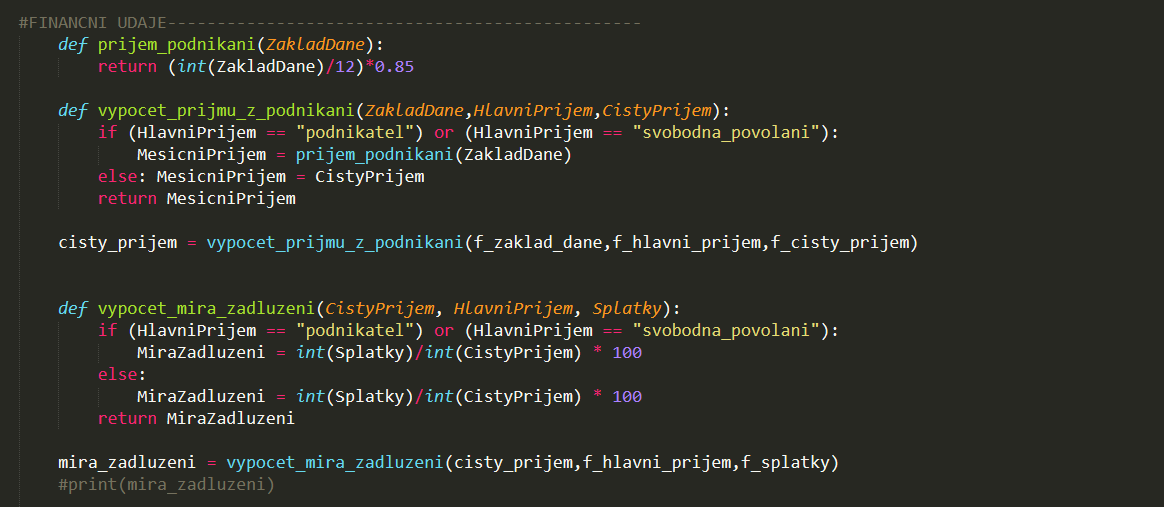The height and width of the screenshot is (507, 1164).
Task: Click the function name 'prijem_podnikani' in its def line
Action: tap(177, 45)
